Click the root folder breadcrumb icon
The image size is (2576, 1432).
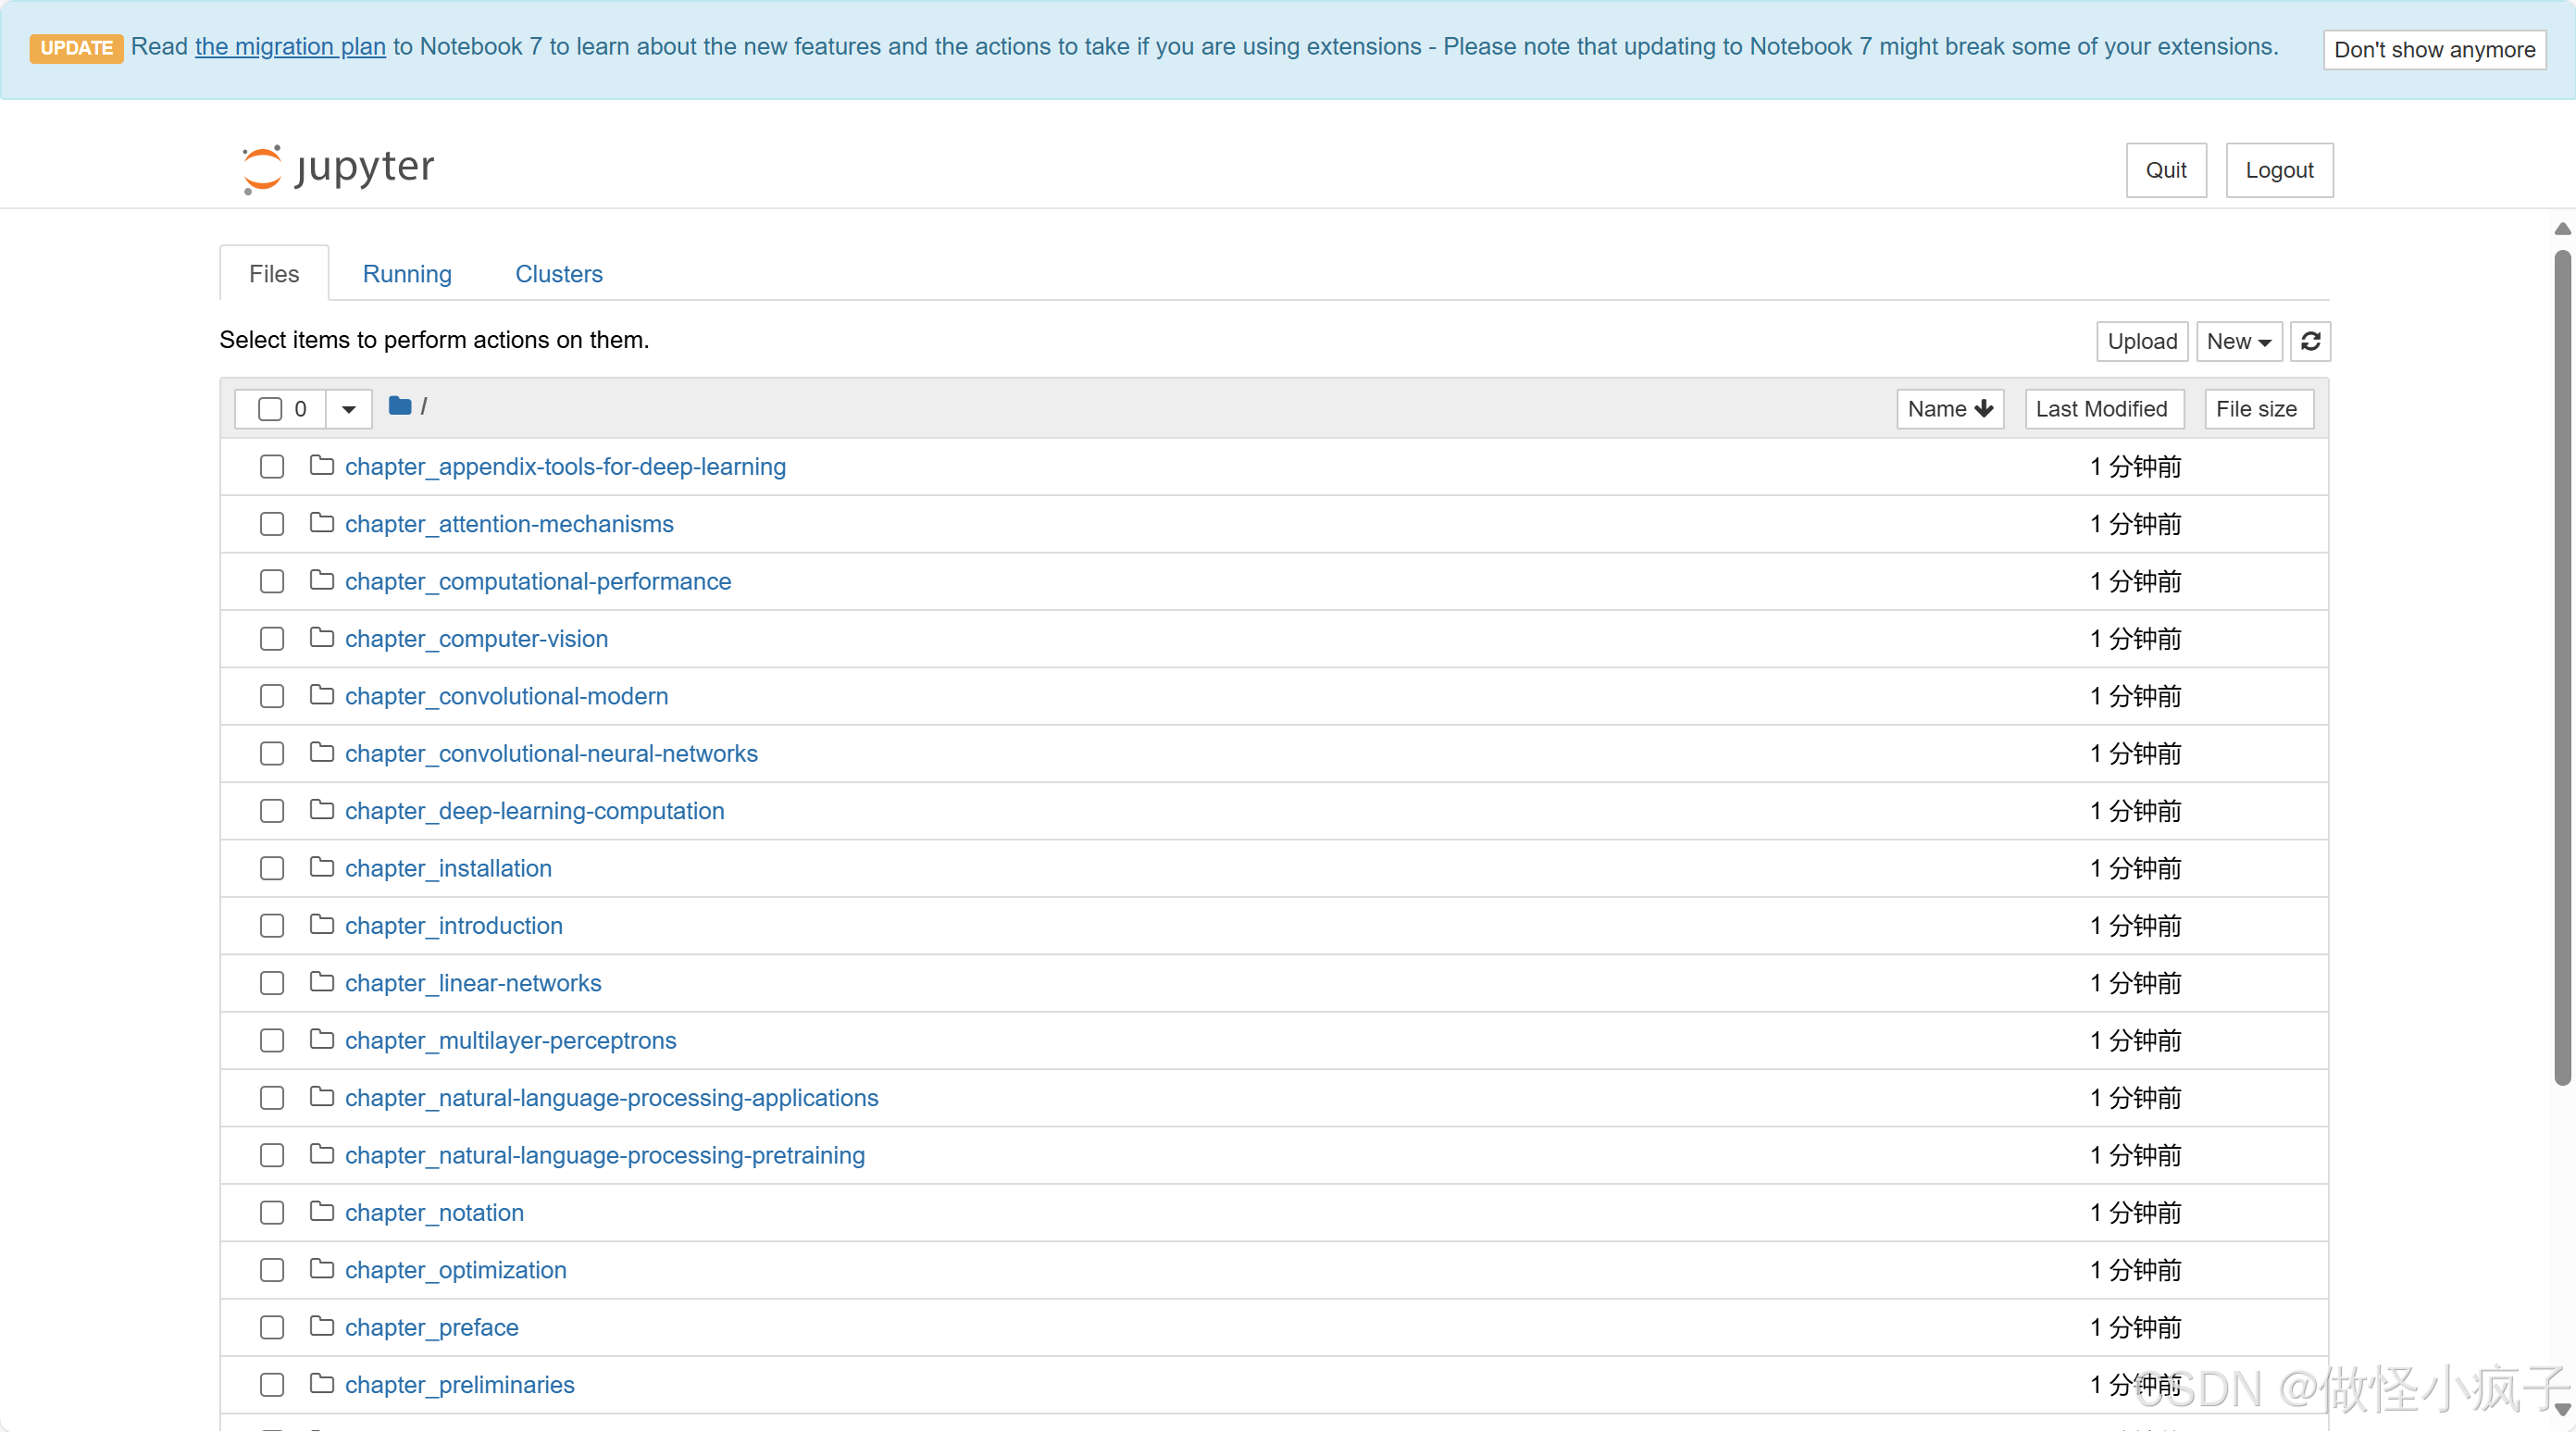400,406
